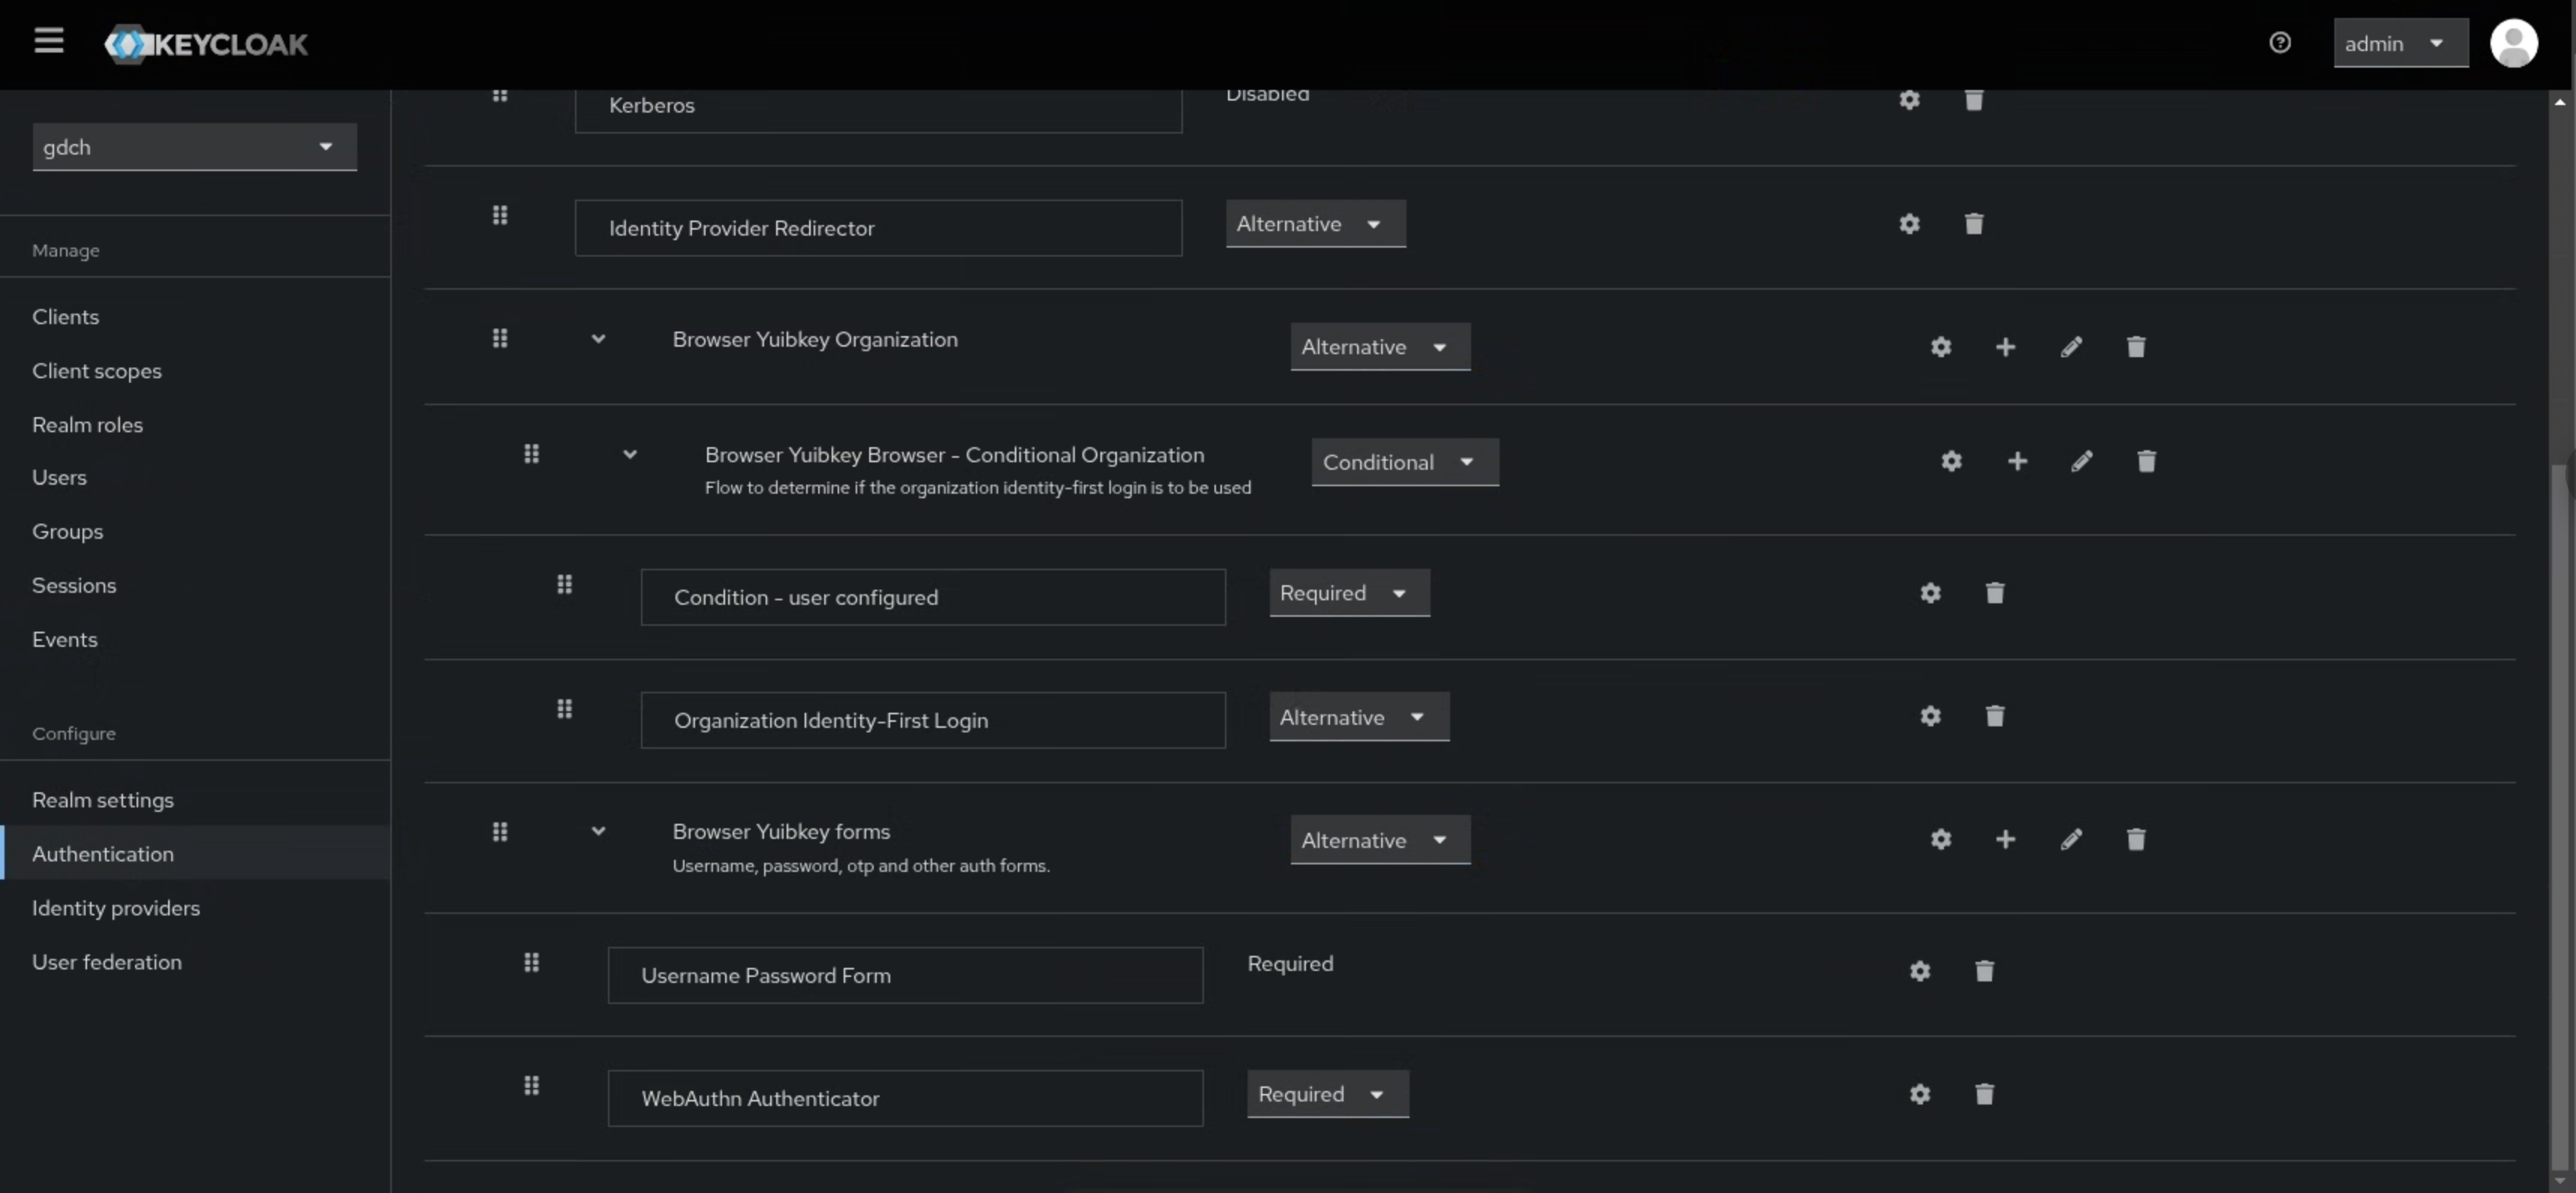
Task: Add step to Conditional Organization sub-flow
Action: pyautogui.click(x=2017, y=461)
